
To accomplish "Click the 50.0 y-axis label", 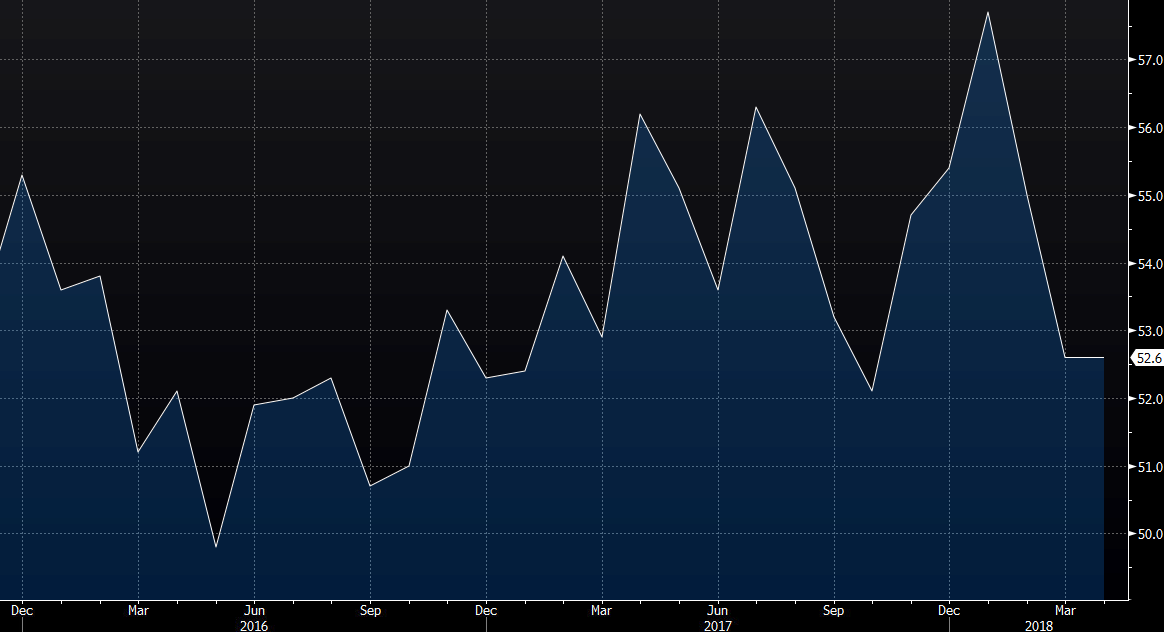I will click(x=1150, y=535).
